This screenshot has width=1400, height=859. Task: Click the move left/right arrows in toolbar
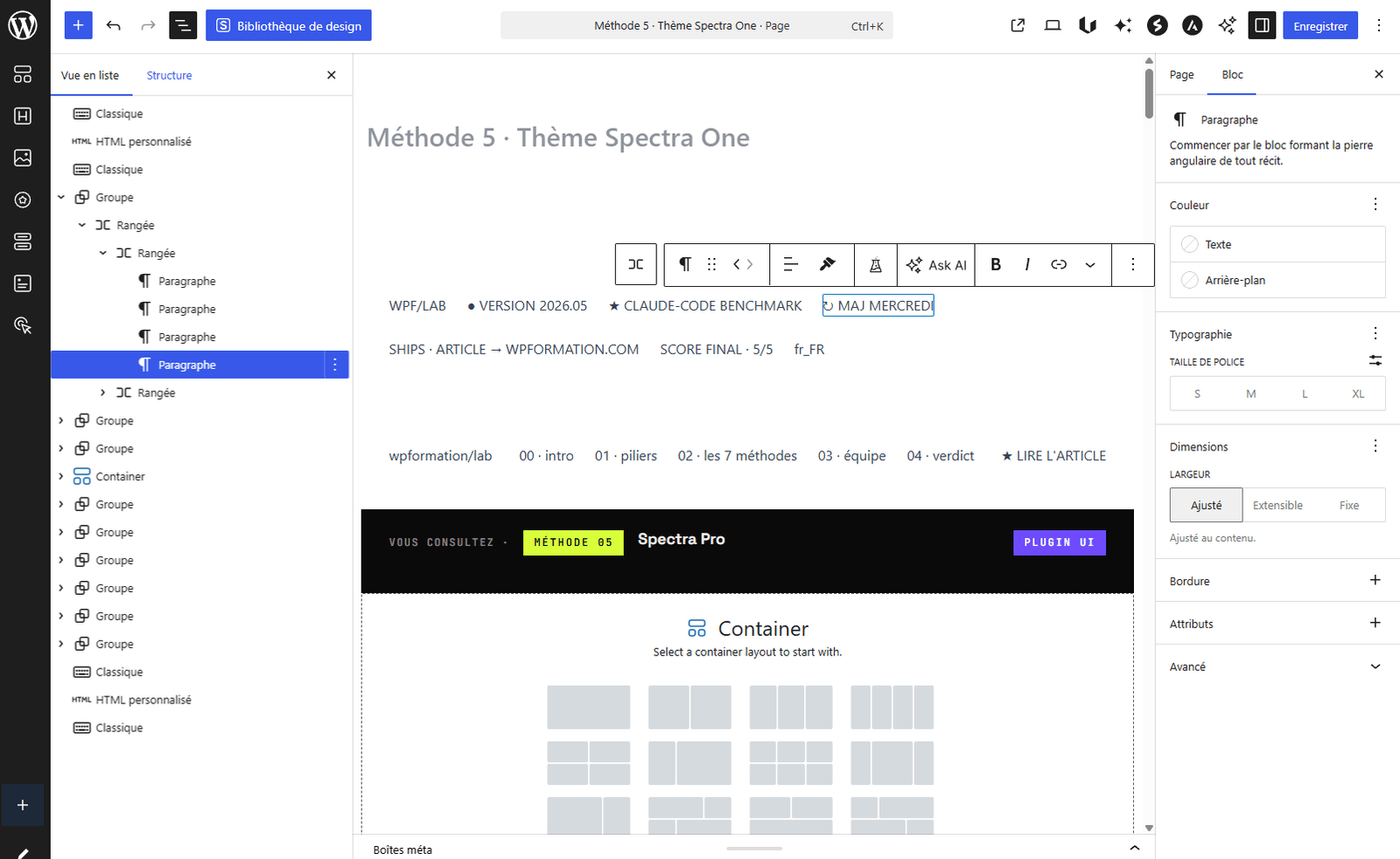click(744, 264)
